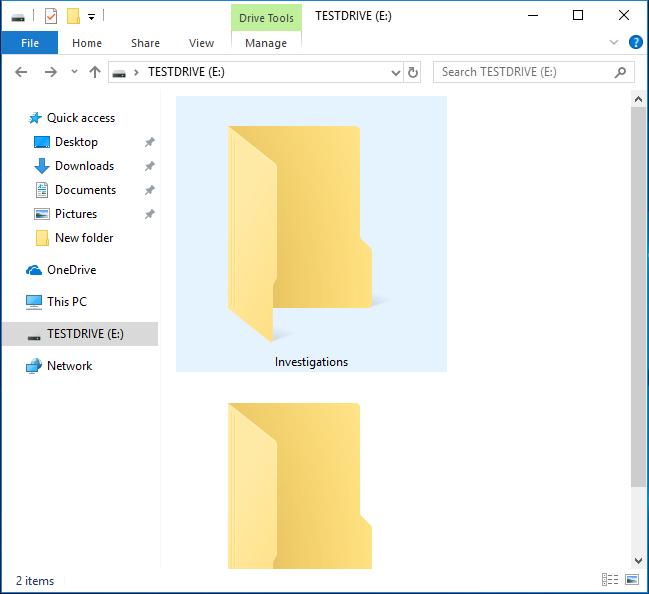Switch to the Share ribbon tab

[x=145, y=43]
